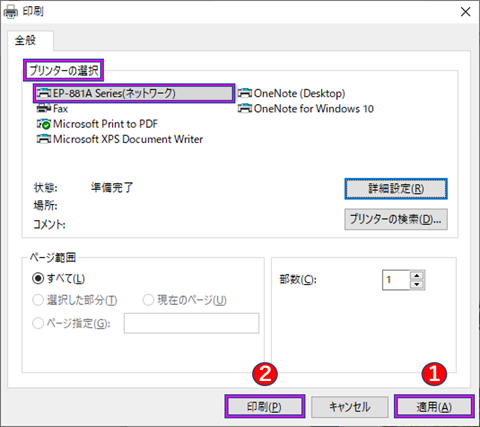480x427 pixels.
Task: Select the OneNote (Desktop) printer icon
Action: (x=245, y=93)
